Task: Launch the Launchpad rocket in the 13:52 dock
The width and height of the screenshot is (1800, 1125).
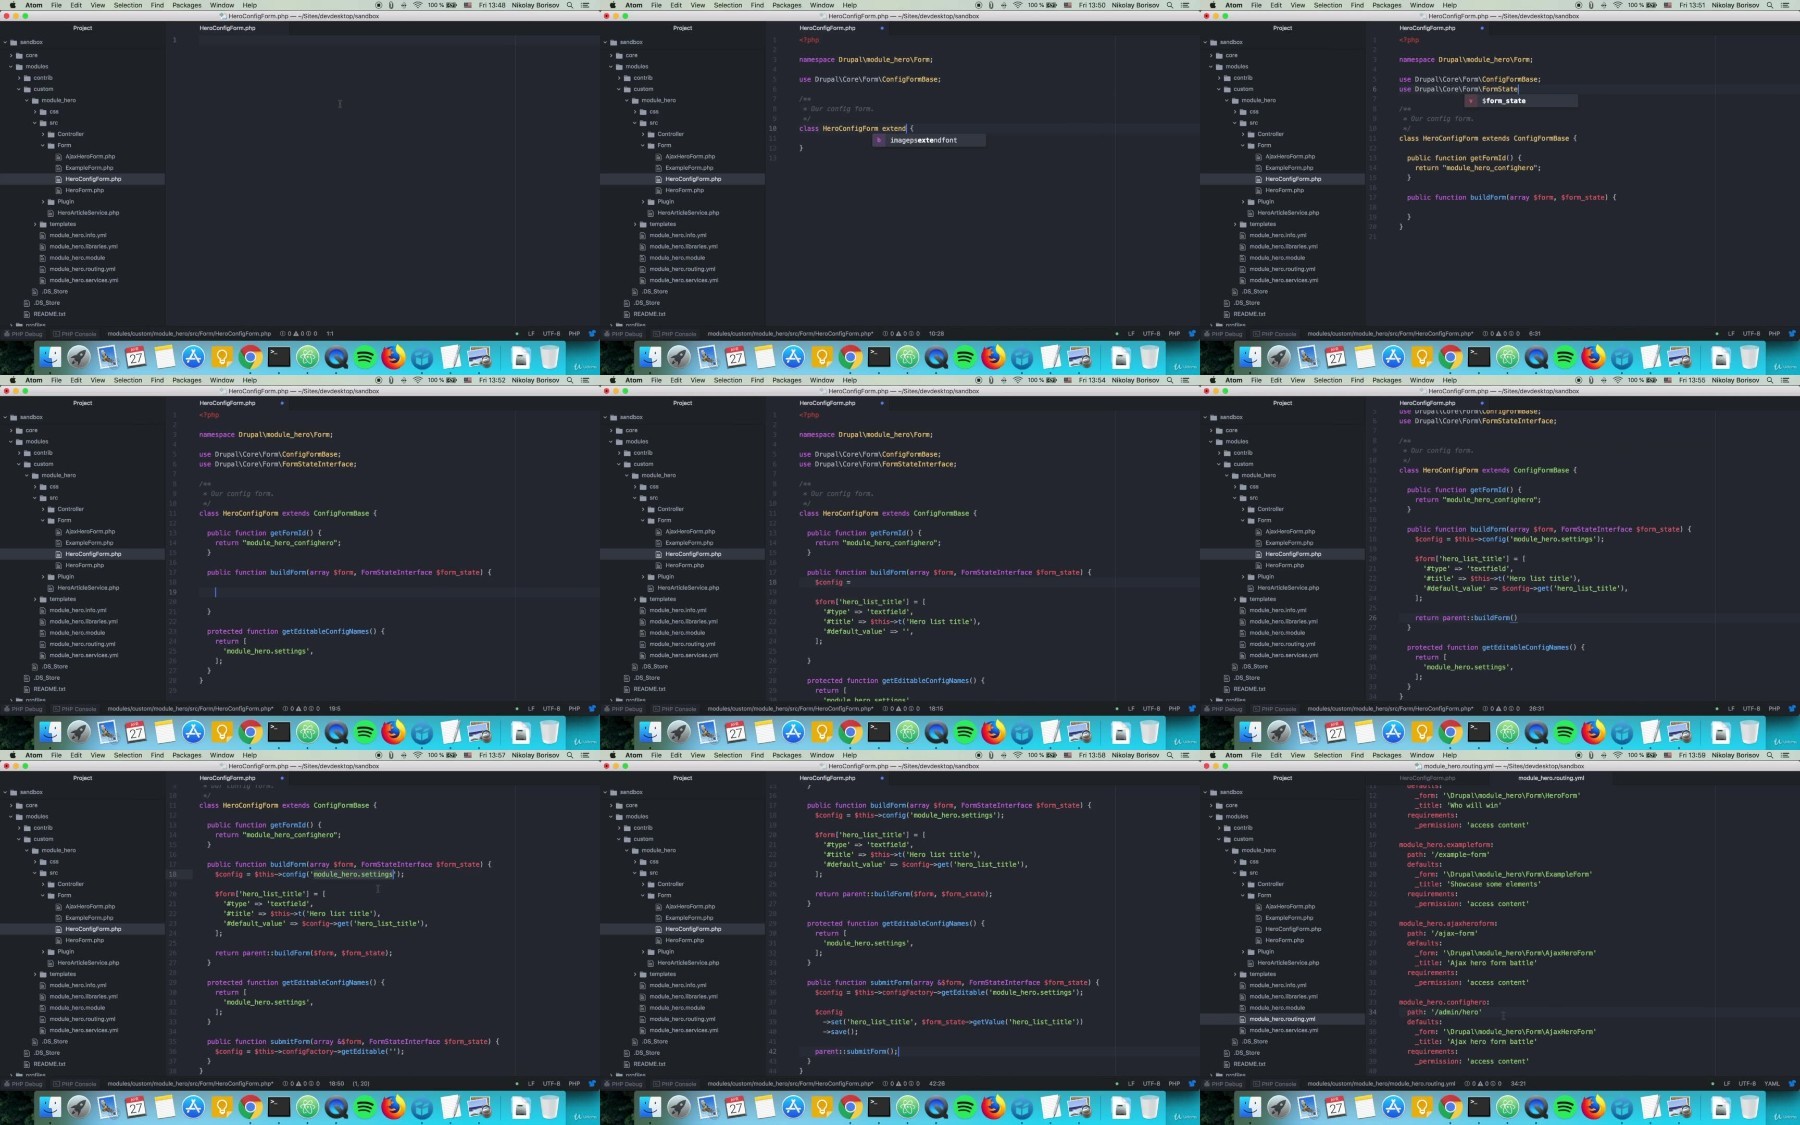Action: [x=78, y=732]
